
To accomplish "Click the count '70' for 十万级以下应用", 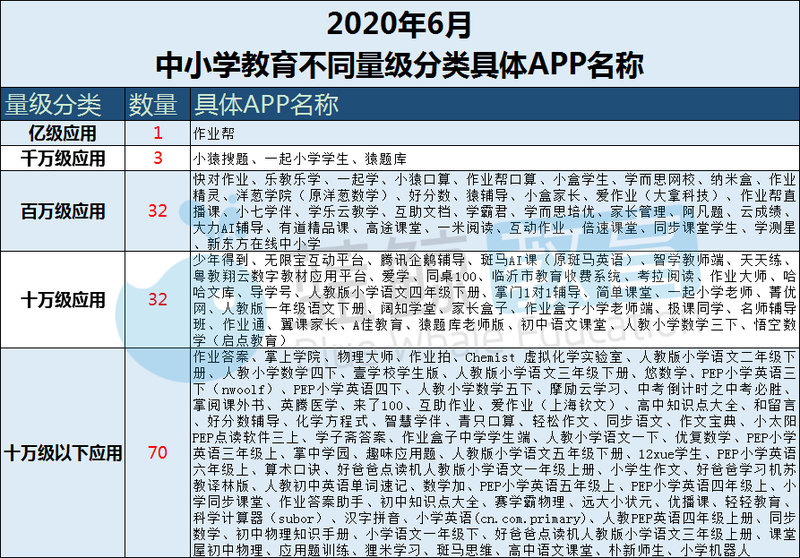I will pos(158,452).
